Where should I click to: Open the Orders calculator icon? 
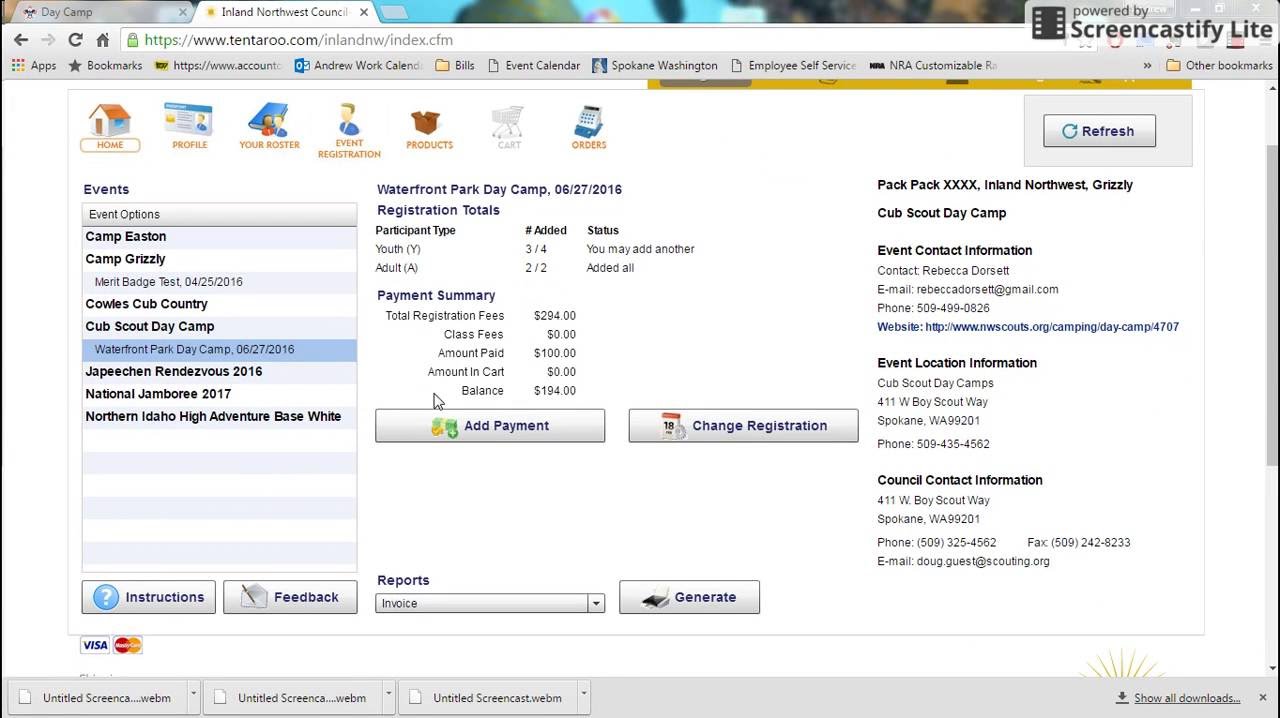tap(589, 127)
